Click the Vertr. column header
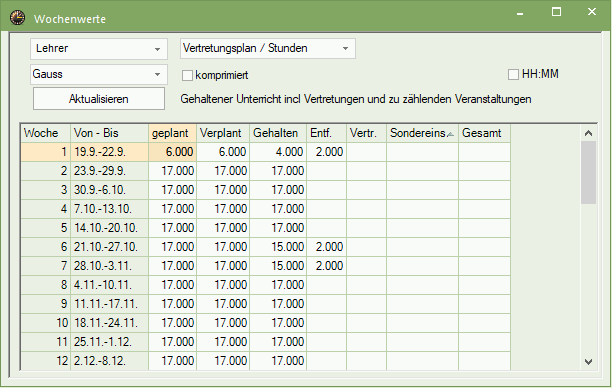Image resolution: width=612 pixels, height=388 pixels. 366,133
